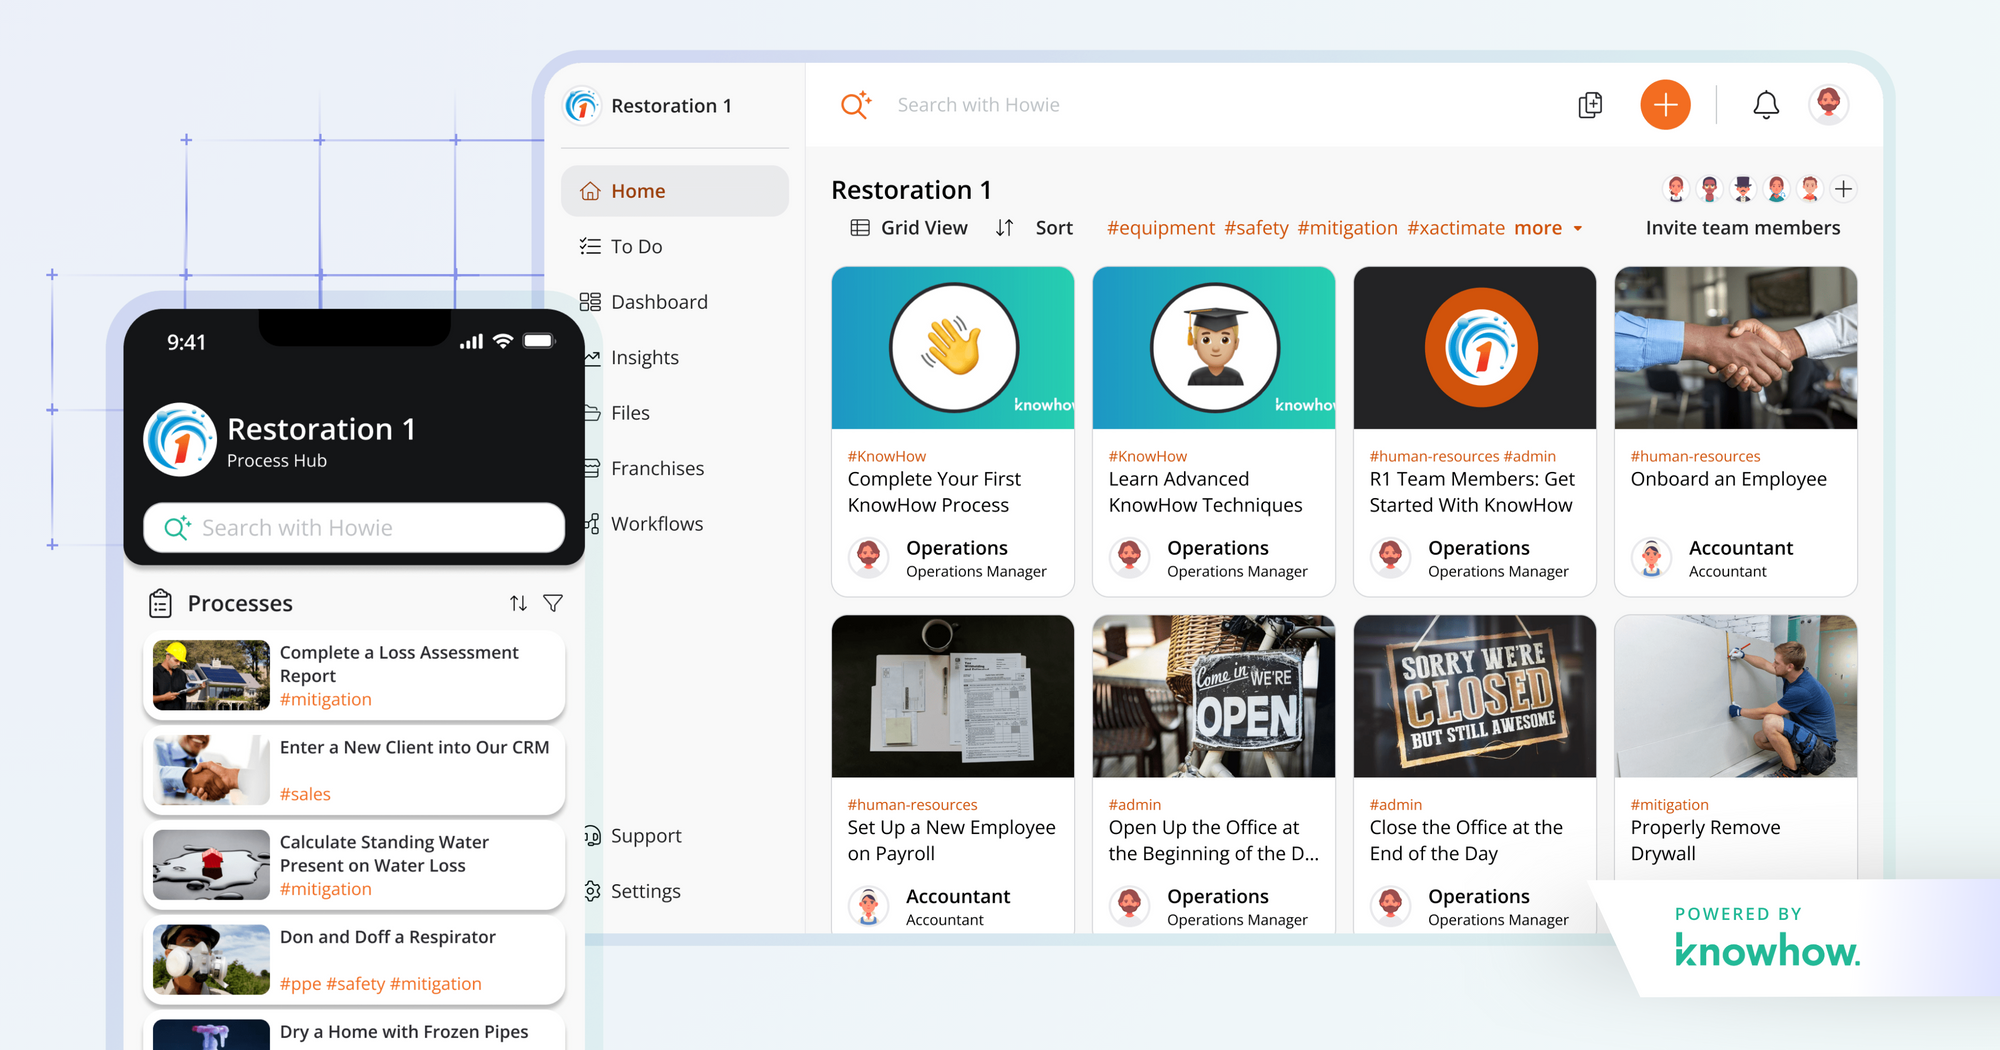The height and width of the screenshot is (1050, 2000).
Task: Expand the more tags dropdown
Action: (x=1548, y=228)
